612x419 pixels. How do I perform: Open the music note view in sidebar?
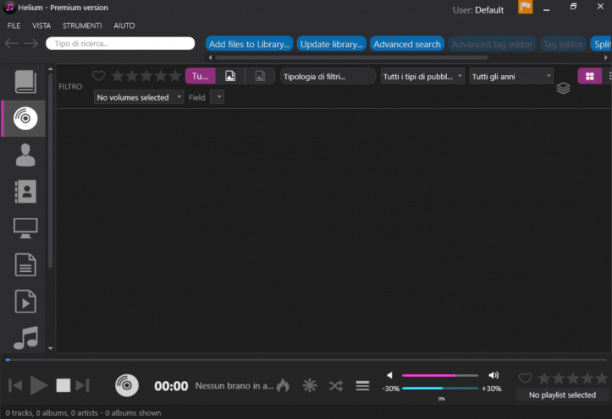pos(26,338)
